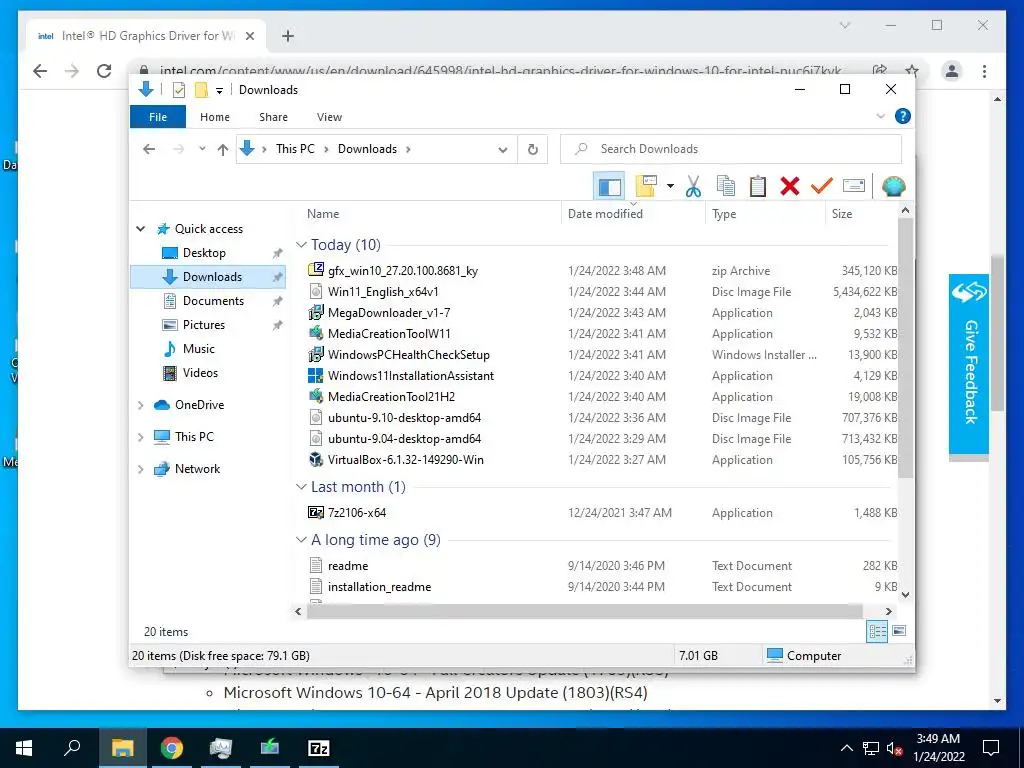Viewport: 1024px width, 768px height.
Task: Open the View ribbon tab
Action: click(329, 117)
